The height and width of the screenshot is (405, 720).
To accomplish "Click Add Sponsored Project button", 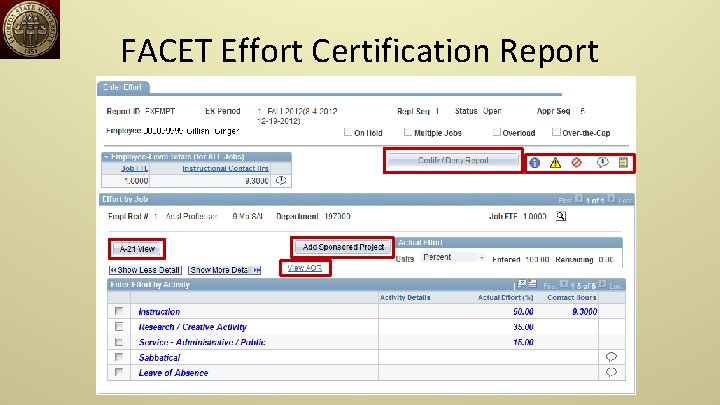I will pos(343,247).
